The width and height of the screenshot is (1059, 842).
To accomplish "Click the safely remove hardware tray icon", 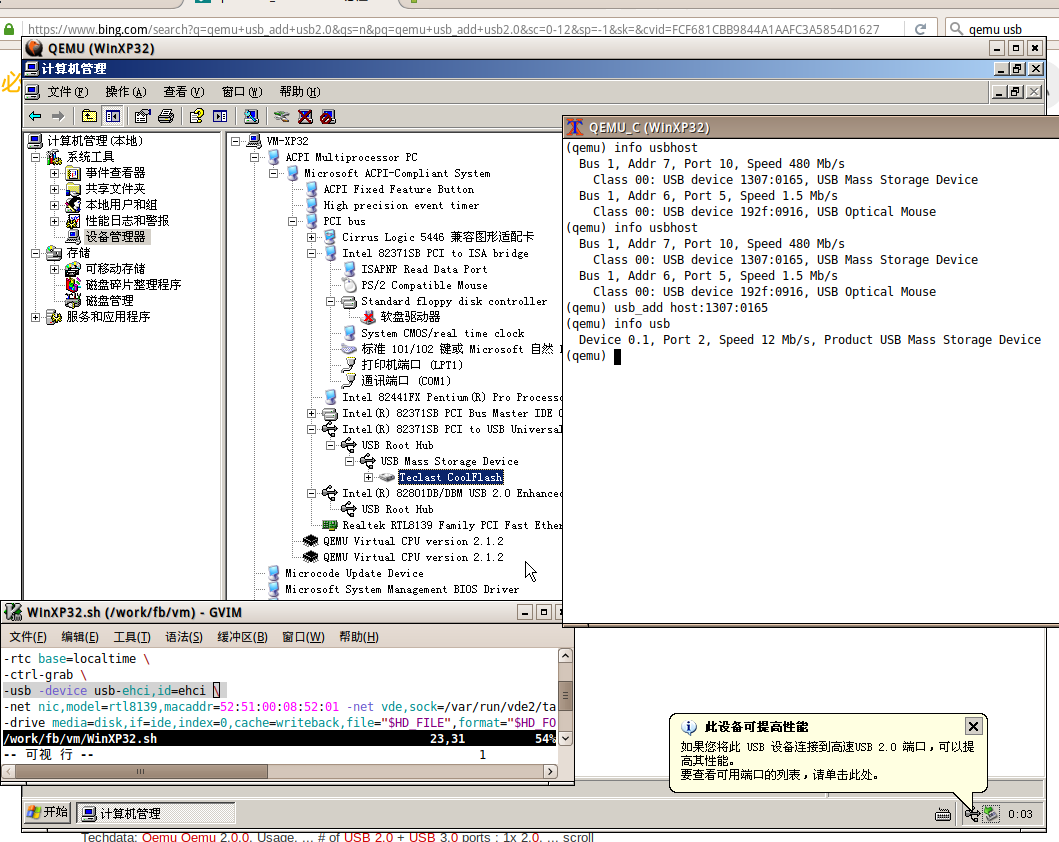I will click(990, 814).
